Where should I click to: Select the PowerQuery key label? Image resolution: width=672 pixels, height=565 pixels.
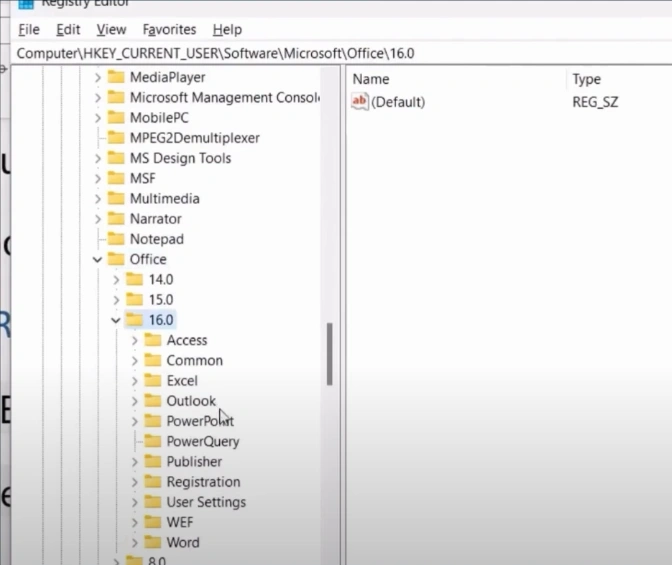point(203,442)
